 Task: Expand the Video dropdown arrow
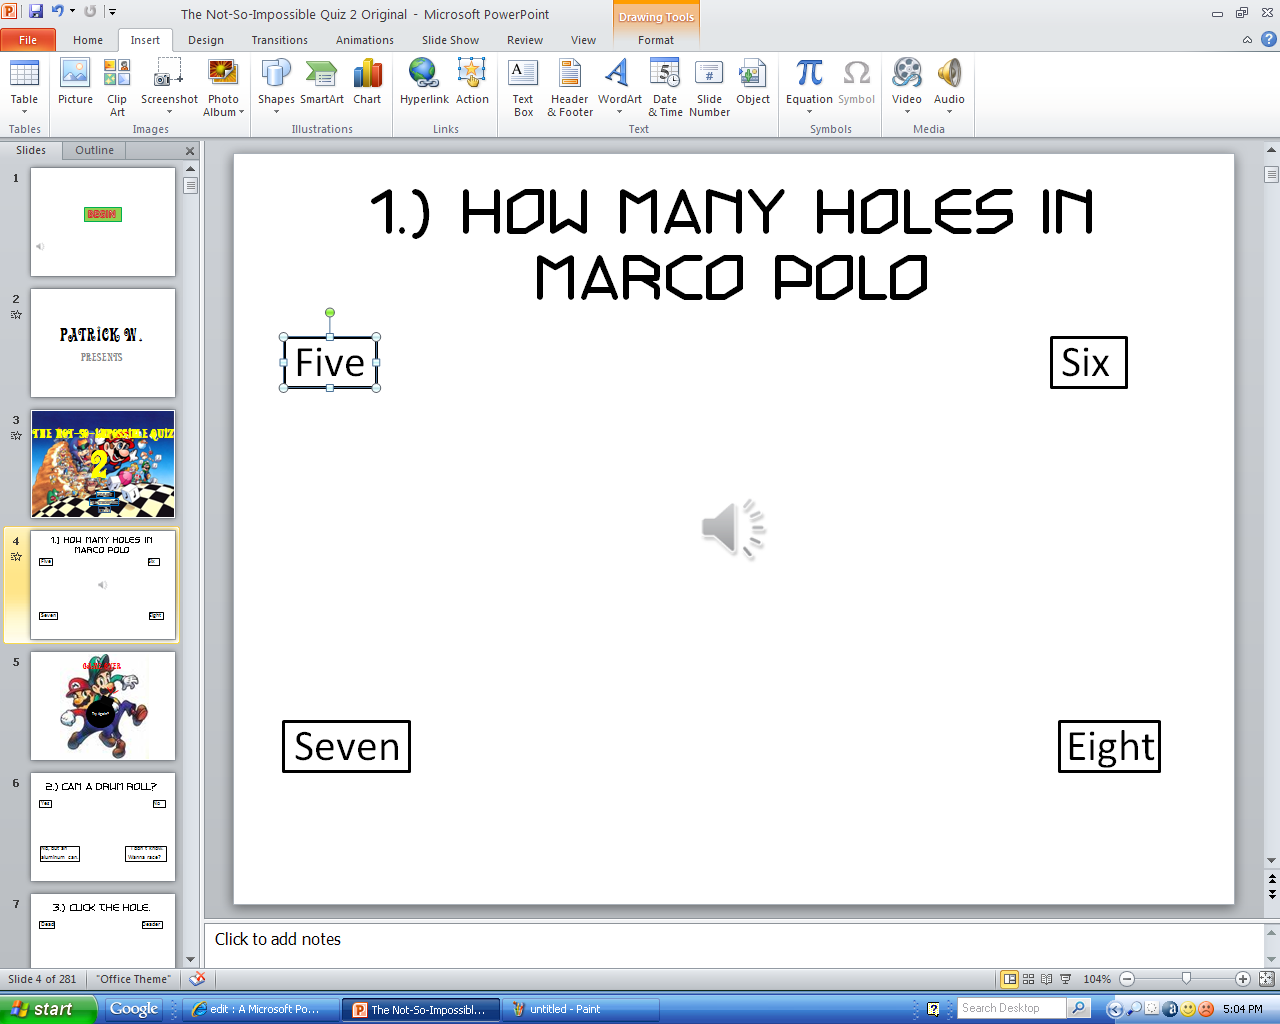(x=907, y=112)
